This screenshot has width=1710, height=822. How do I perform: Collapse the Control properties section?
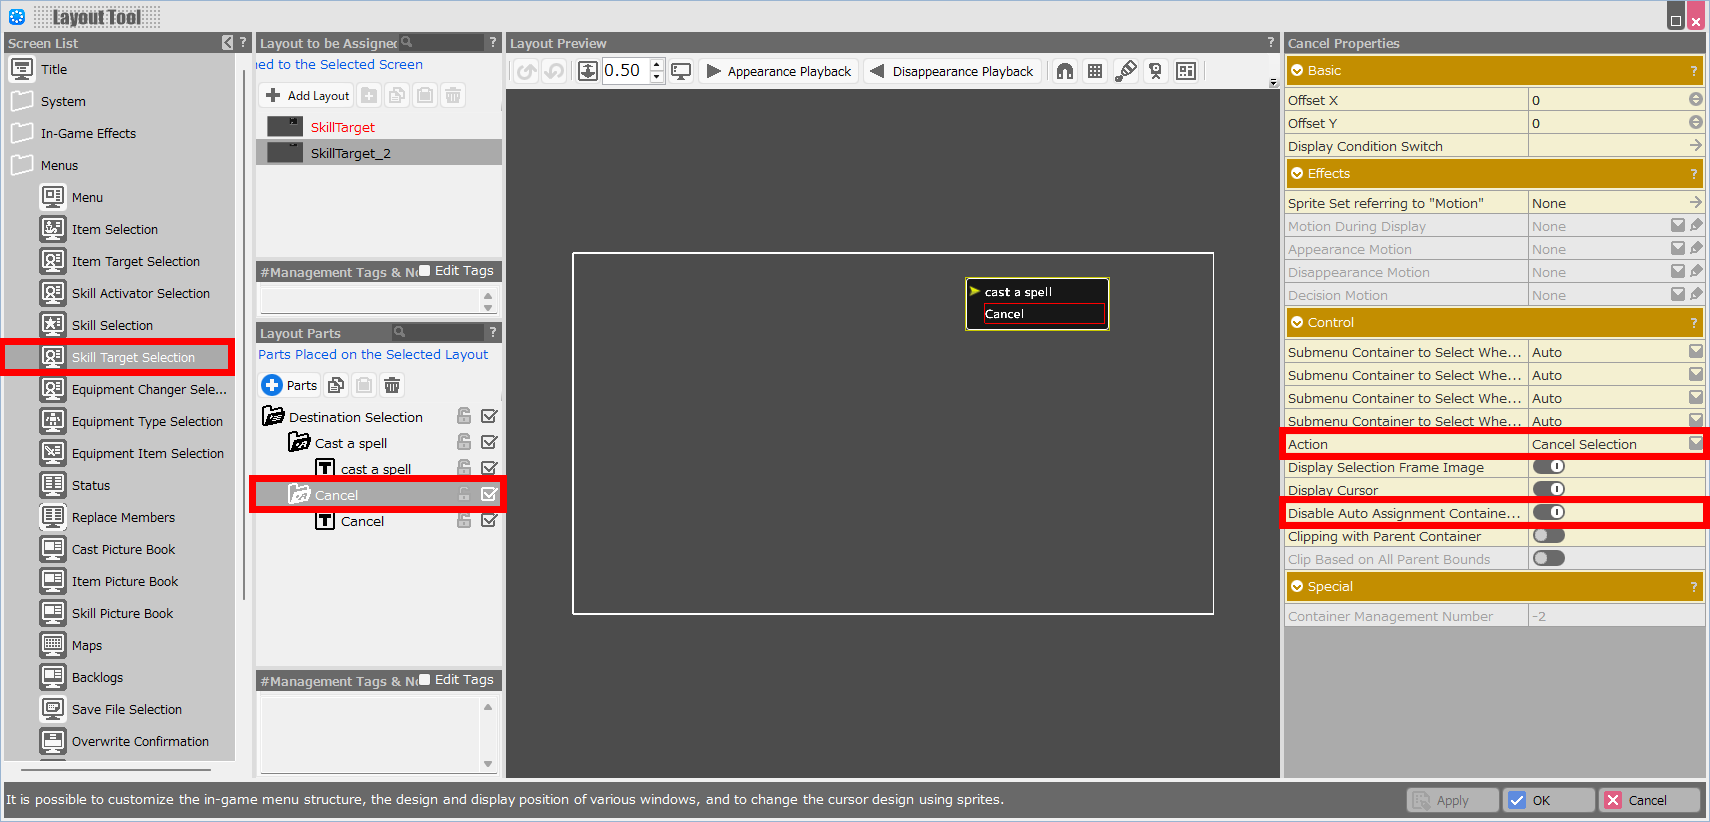[1297, 322]
